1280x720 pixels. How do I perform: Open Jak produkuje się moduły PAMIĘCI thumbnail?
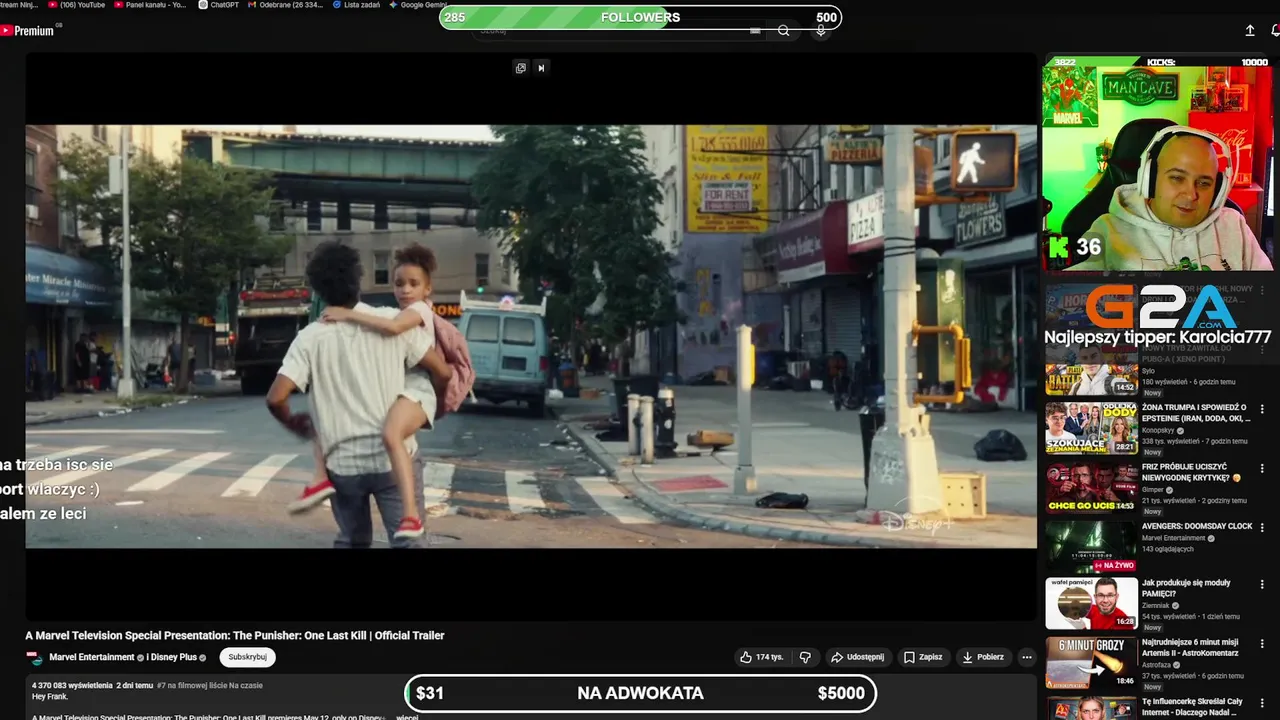click(1091, 603)
